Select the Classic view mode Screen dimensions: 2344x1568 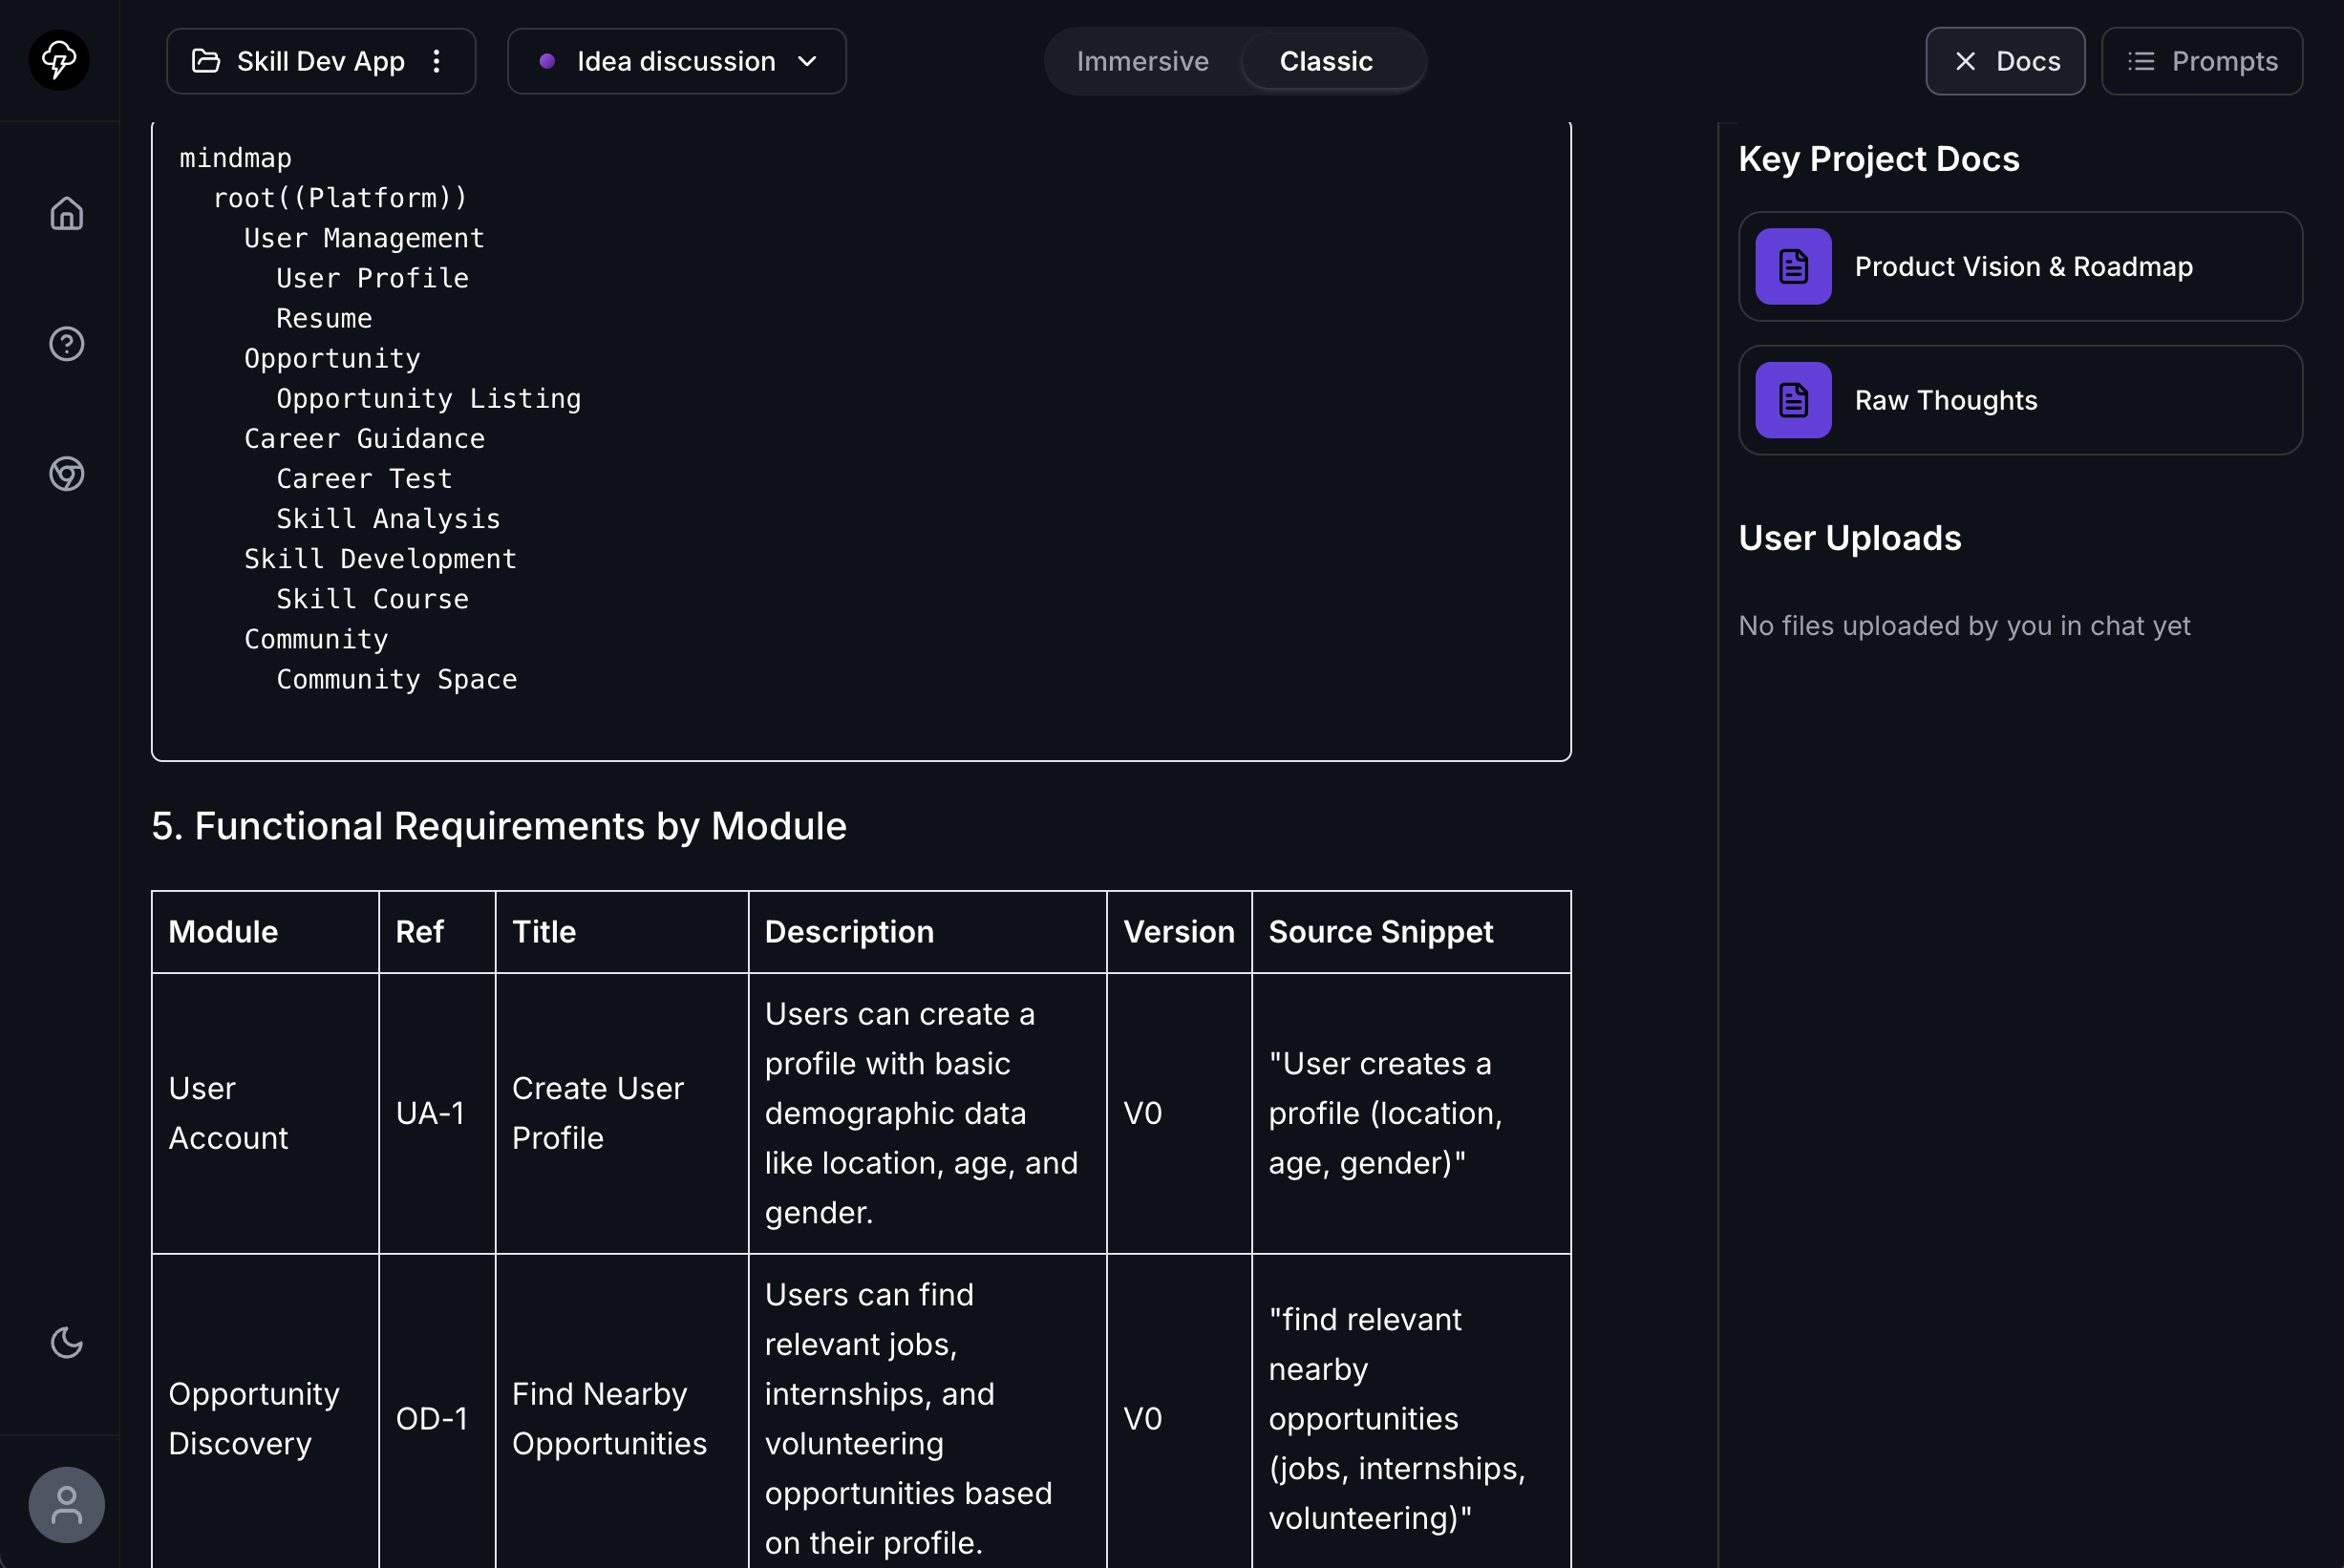(1325, 61)
